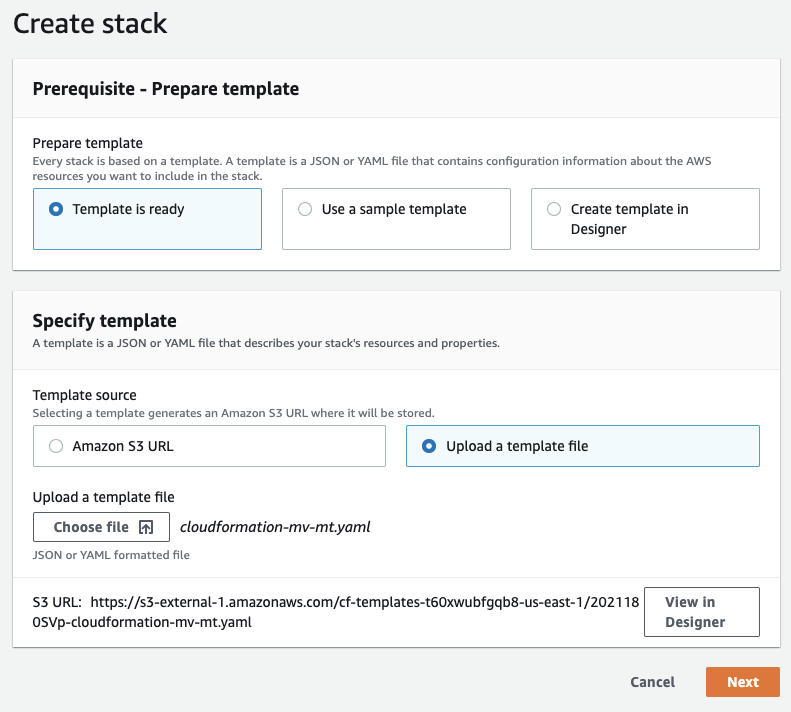This screenshot has height=712, width=791.
Task: Click the 'Create stack' page heading
Action: point(90,22)
